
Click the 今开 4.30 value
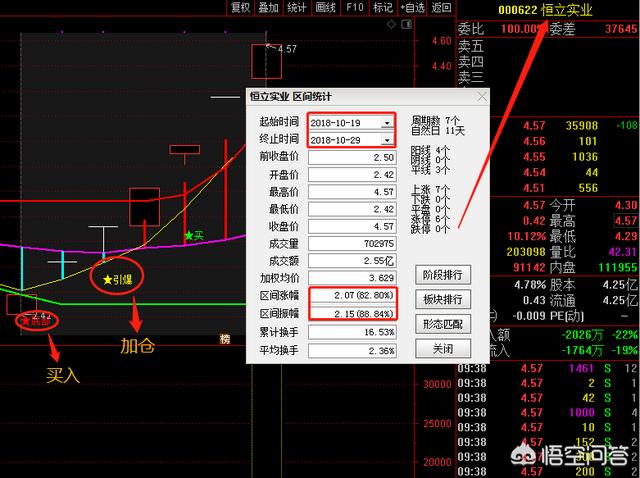[626, 205]
